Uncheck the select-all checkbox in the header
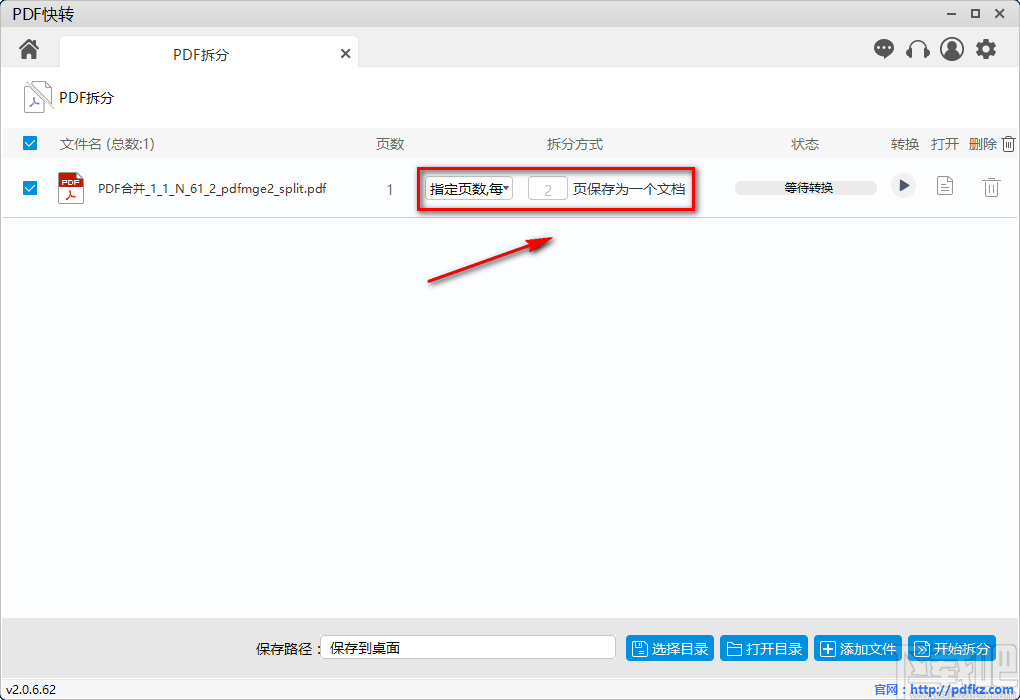1020x700 pixels. [x=29, y=143]
